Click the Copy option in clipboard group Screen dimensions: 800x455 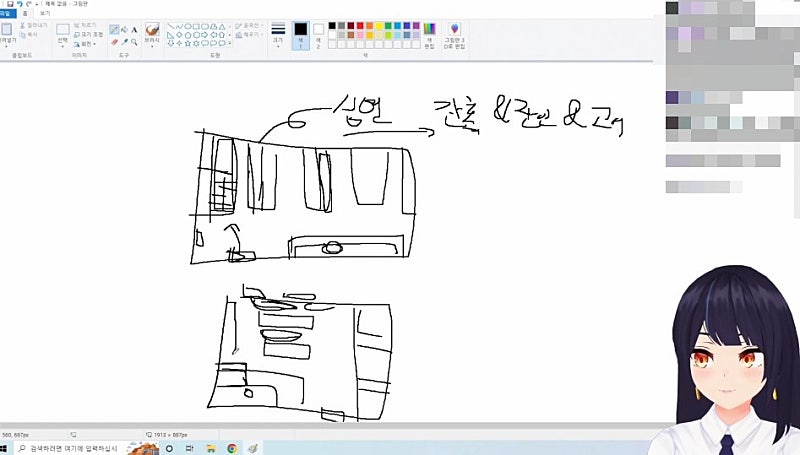29,34
